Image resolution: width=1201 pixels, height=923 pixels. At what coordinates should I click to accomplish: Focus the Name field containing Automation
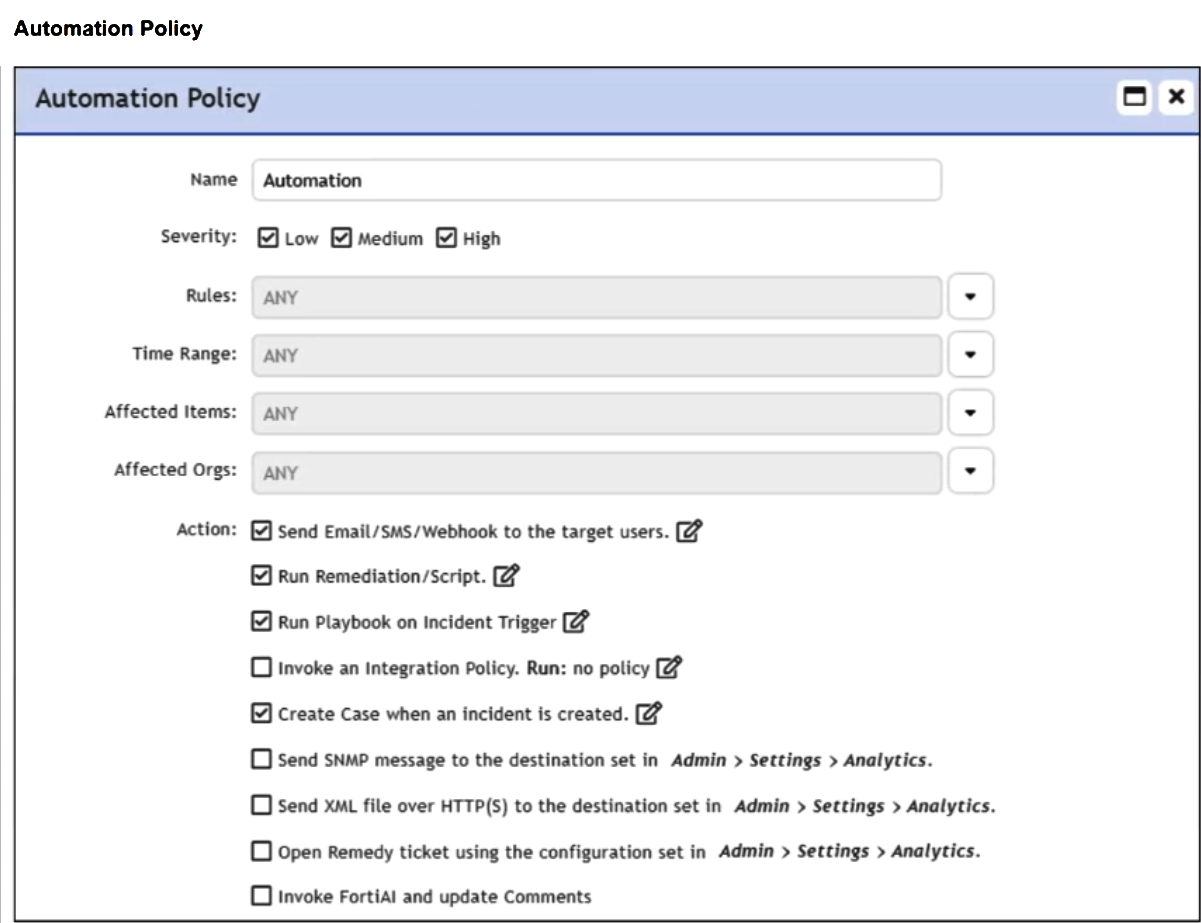(x=597, y=181)
